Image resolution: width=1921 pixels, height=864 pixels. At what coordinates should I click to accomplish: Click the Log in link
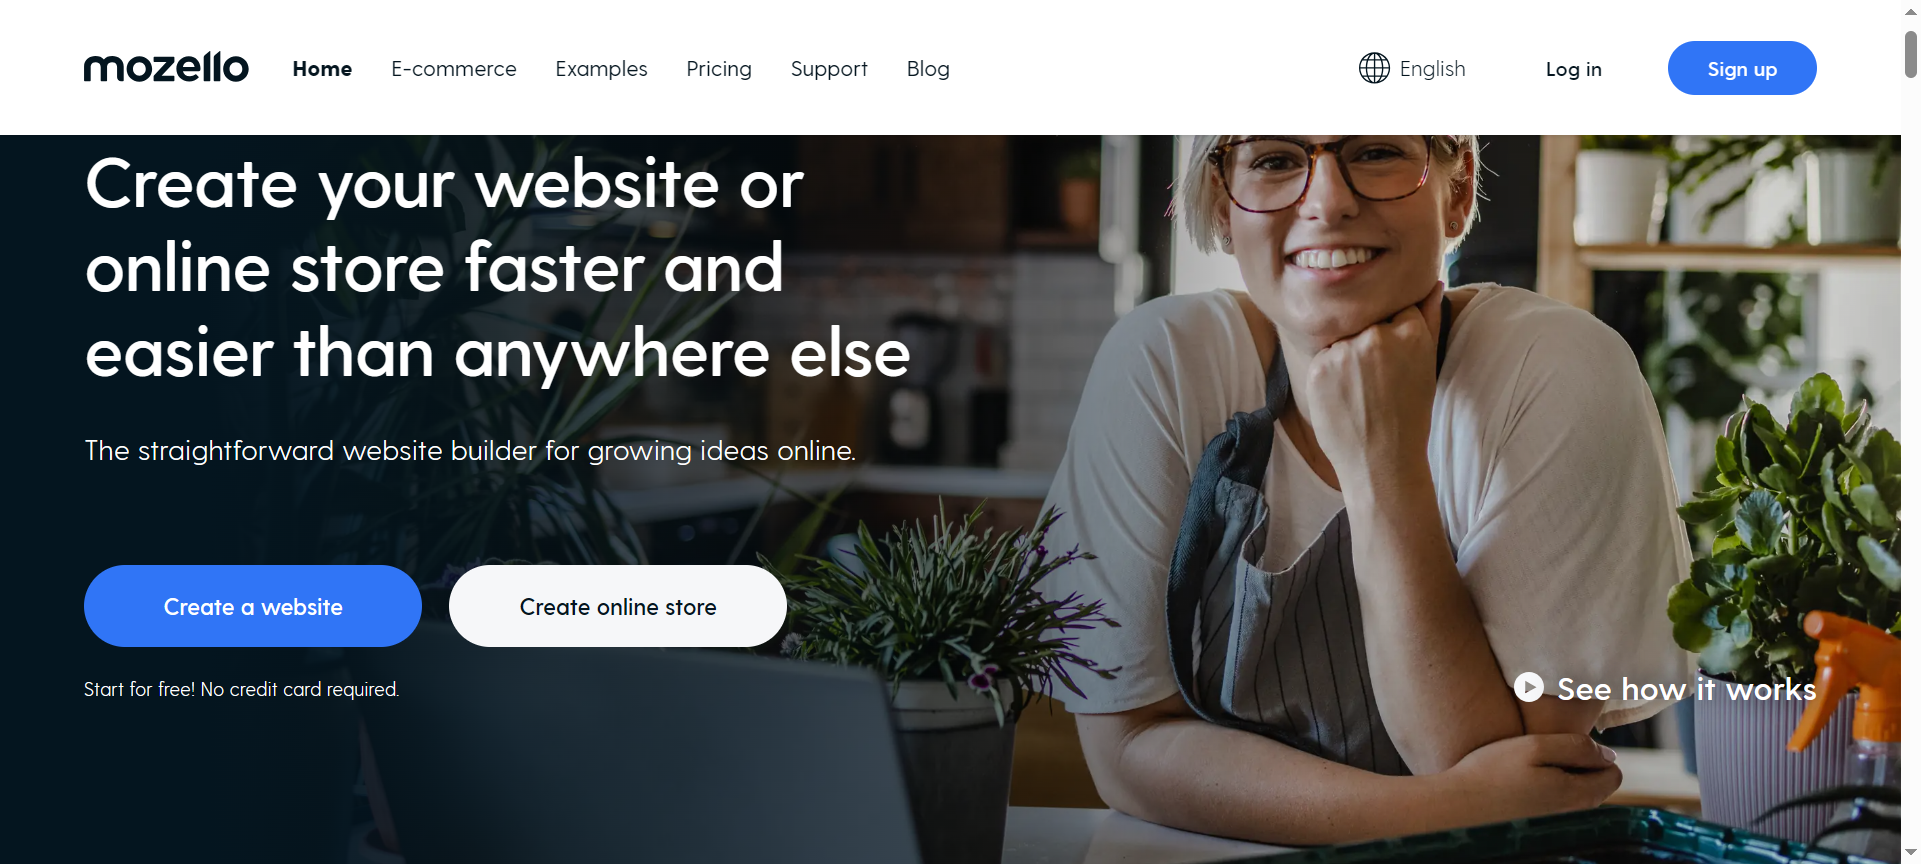1573,69
